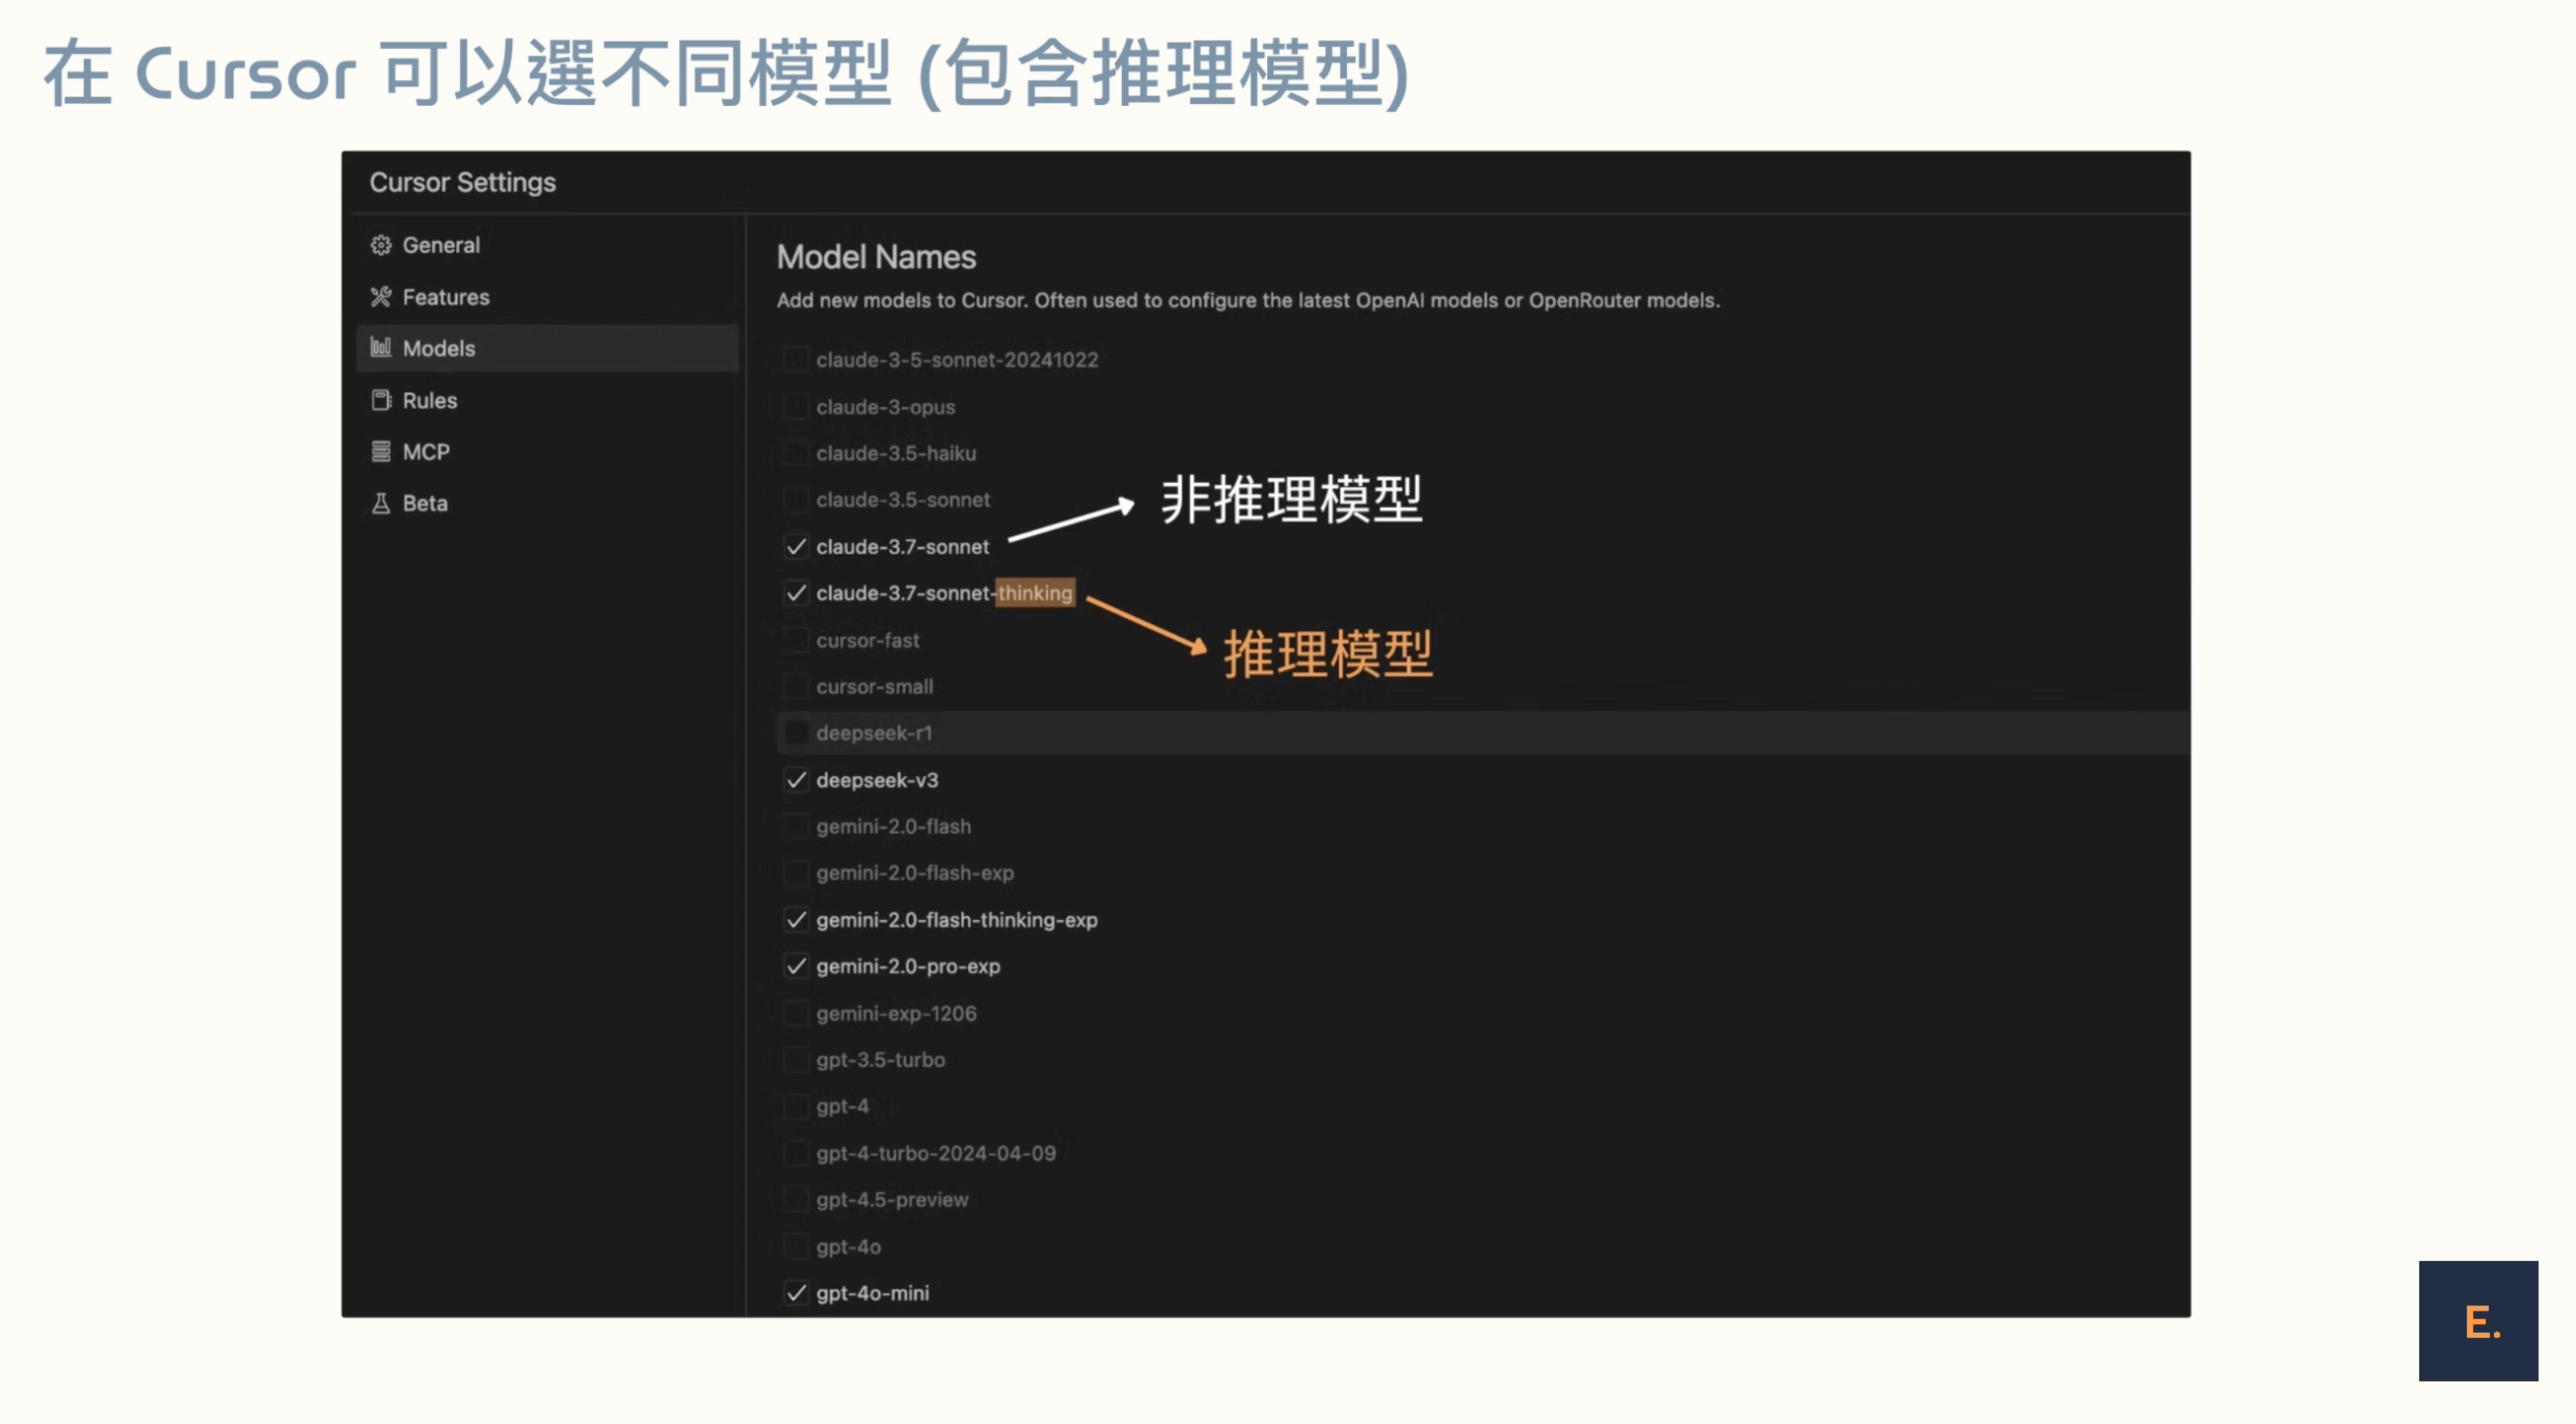Enable the gpt-4.5-preview checkbox
Screen dimensions: 2576x1424
[x=796, y=1200]
